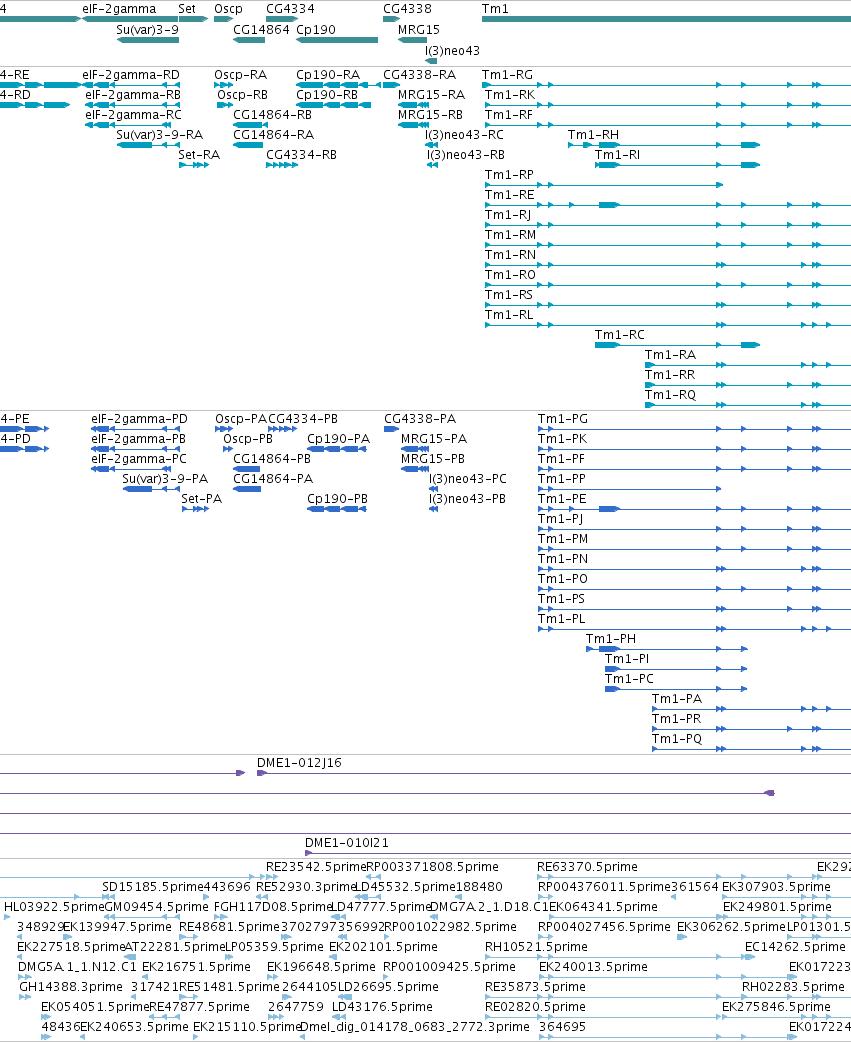Select the Tm1 gene bar

click(x=666, y=19)
